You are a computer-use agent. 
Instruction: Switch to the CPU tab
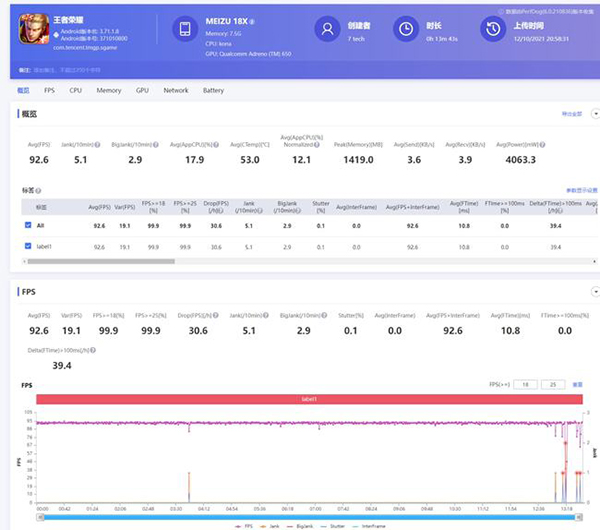tap(76, 90)
